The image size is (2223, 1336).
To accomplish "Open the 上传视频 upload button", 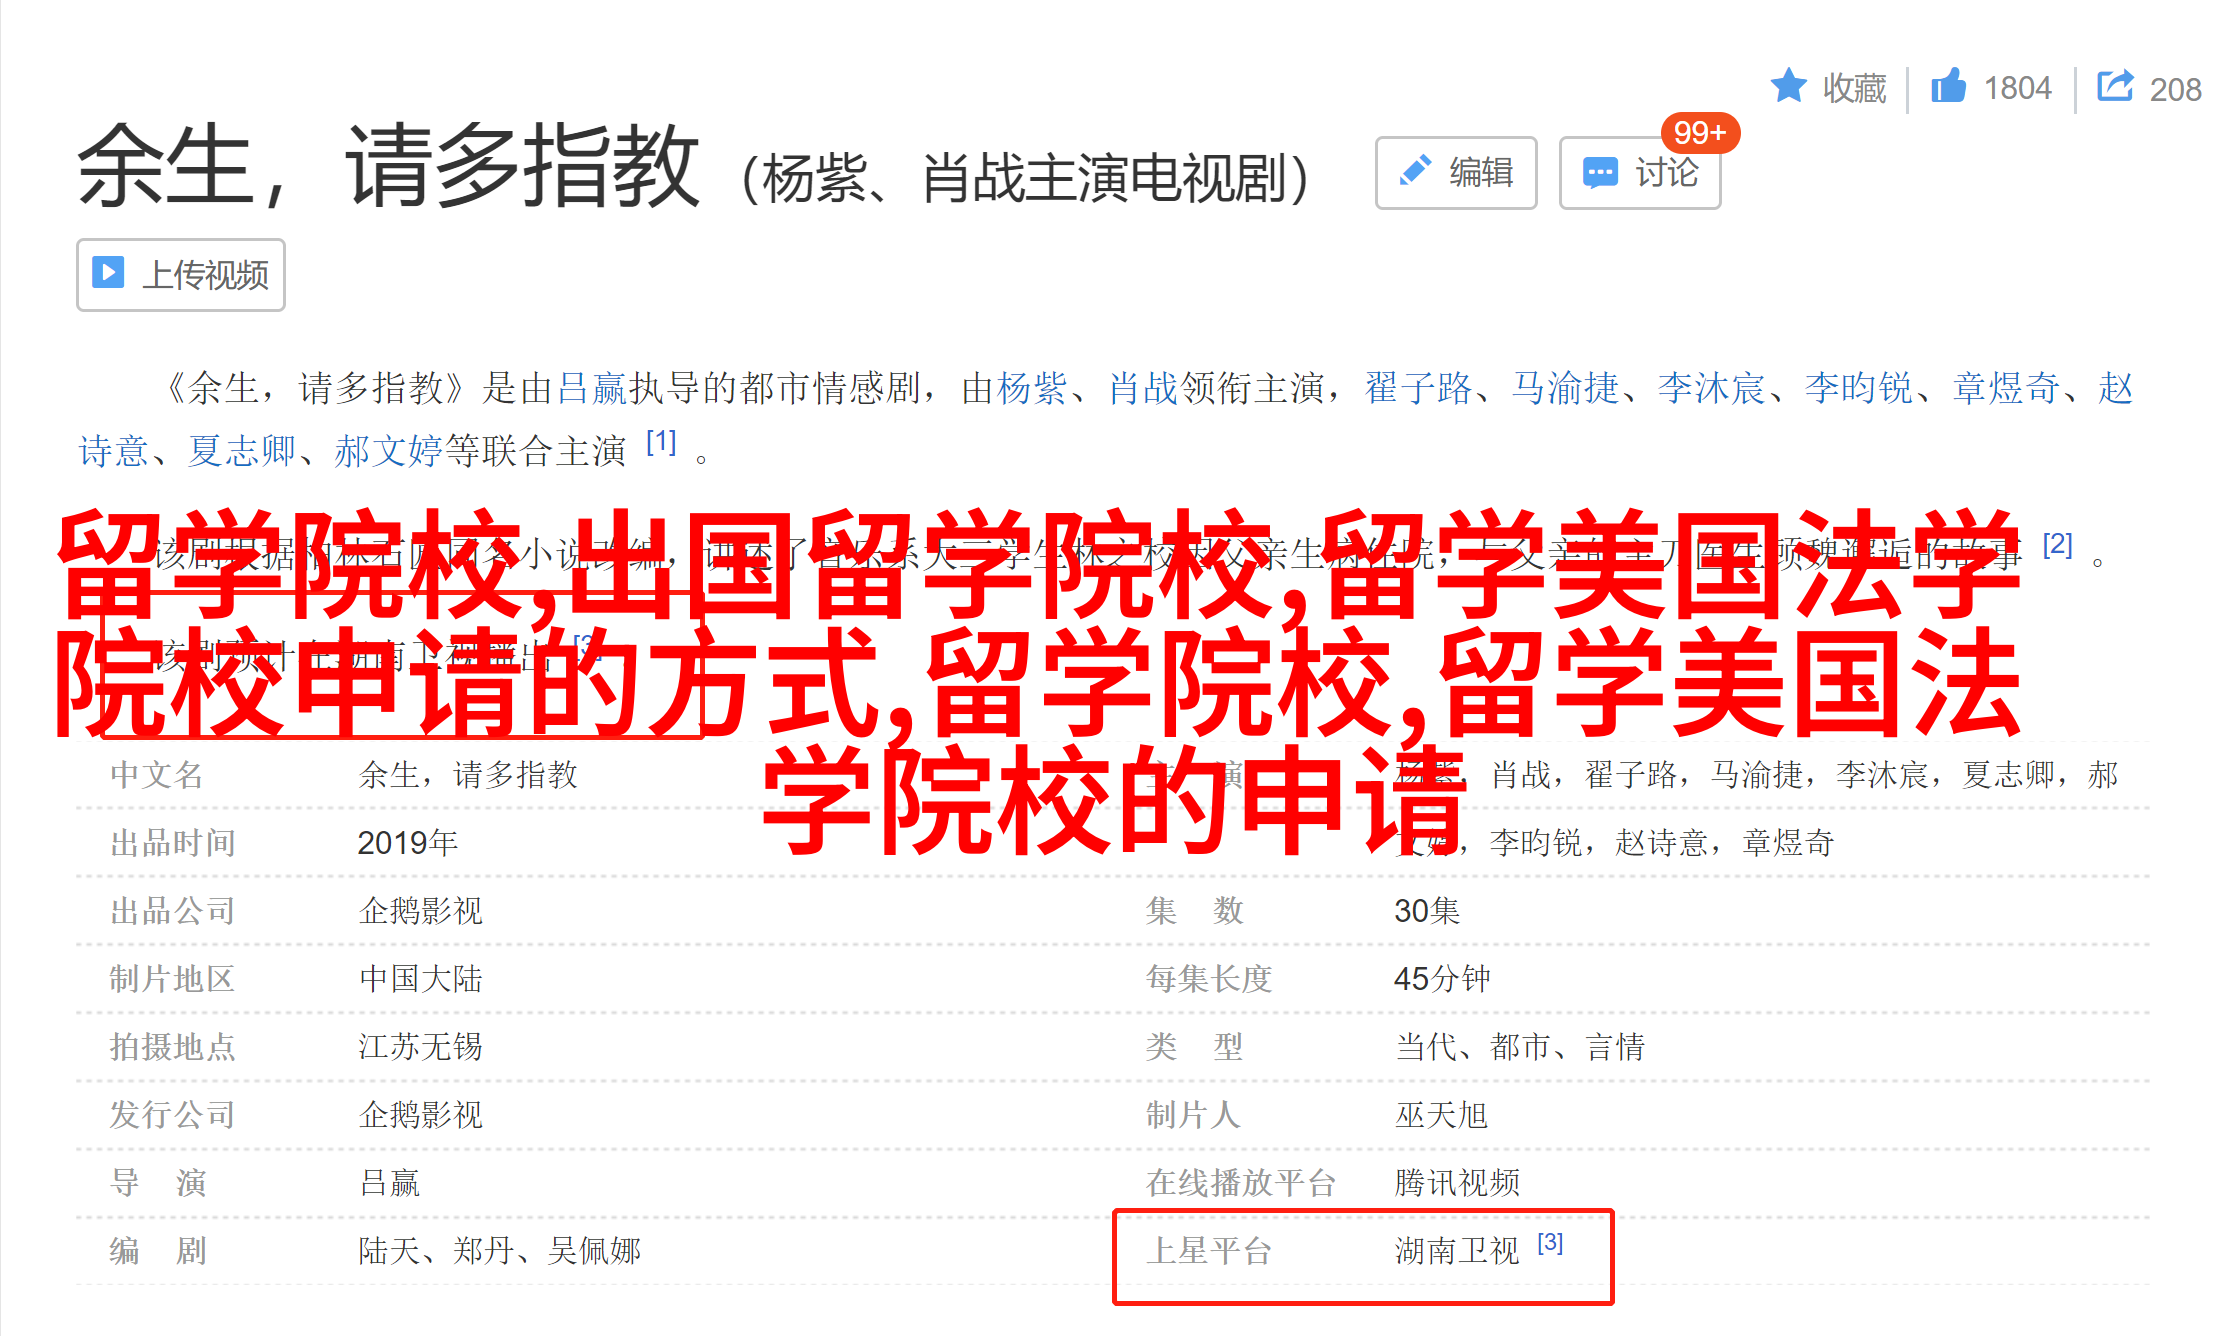I will click(x=181, y=275).
